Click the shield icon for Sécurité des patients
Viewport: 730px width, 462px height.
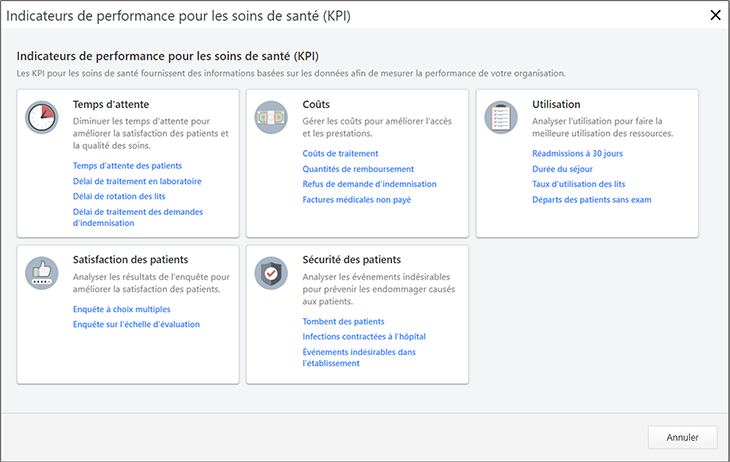269,273
